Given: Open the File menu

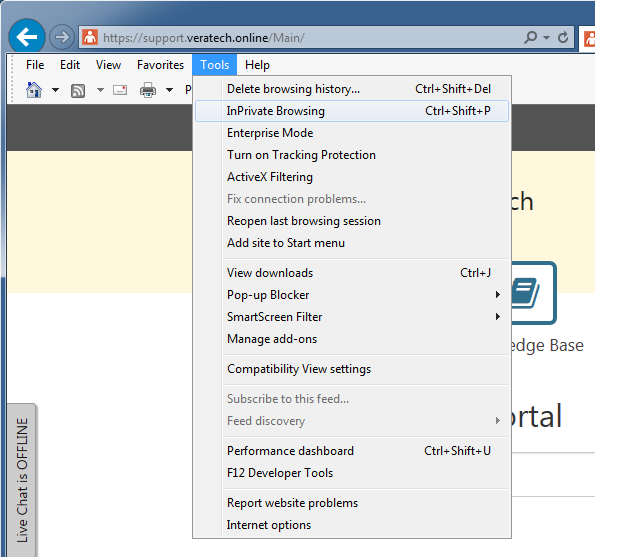Looking at the screenshot, I should tap(35, 65).
